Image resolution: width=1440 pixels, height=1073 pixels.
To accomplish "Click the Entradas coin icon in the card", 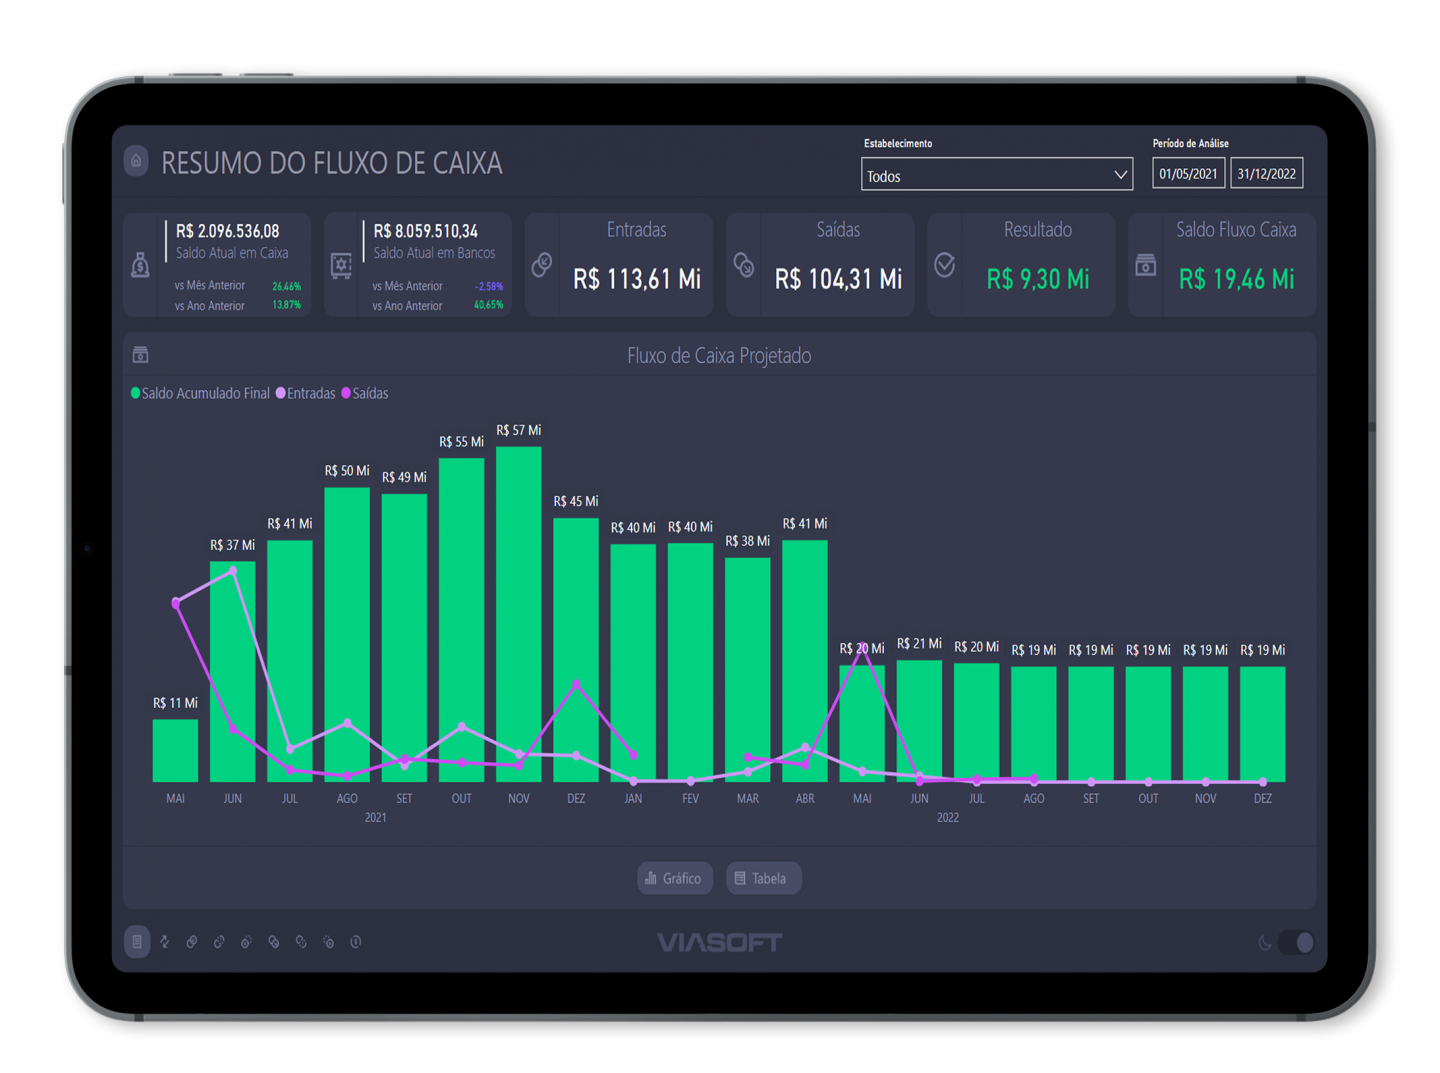I will click(542, 265).
